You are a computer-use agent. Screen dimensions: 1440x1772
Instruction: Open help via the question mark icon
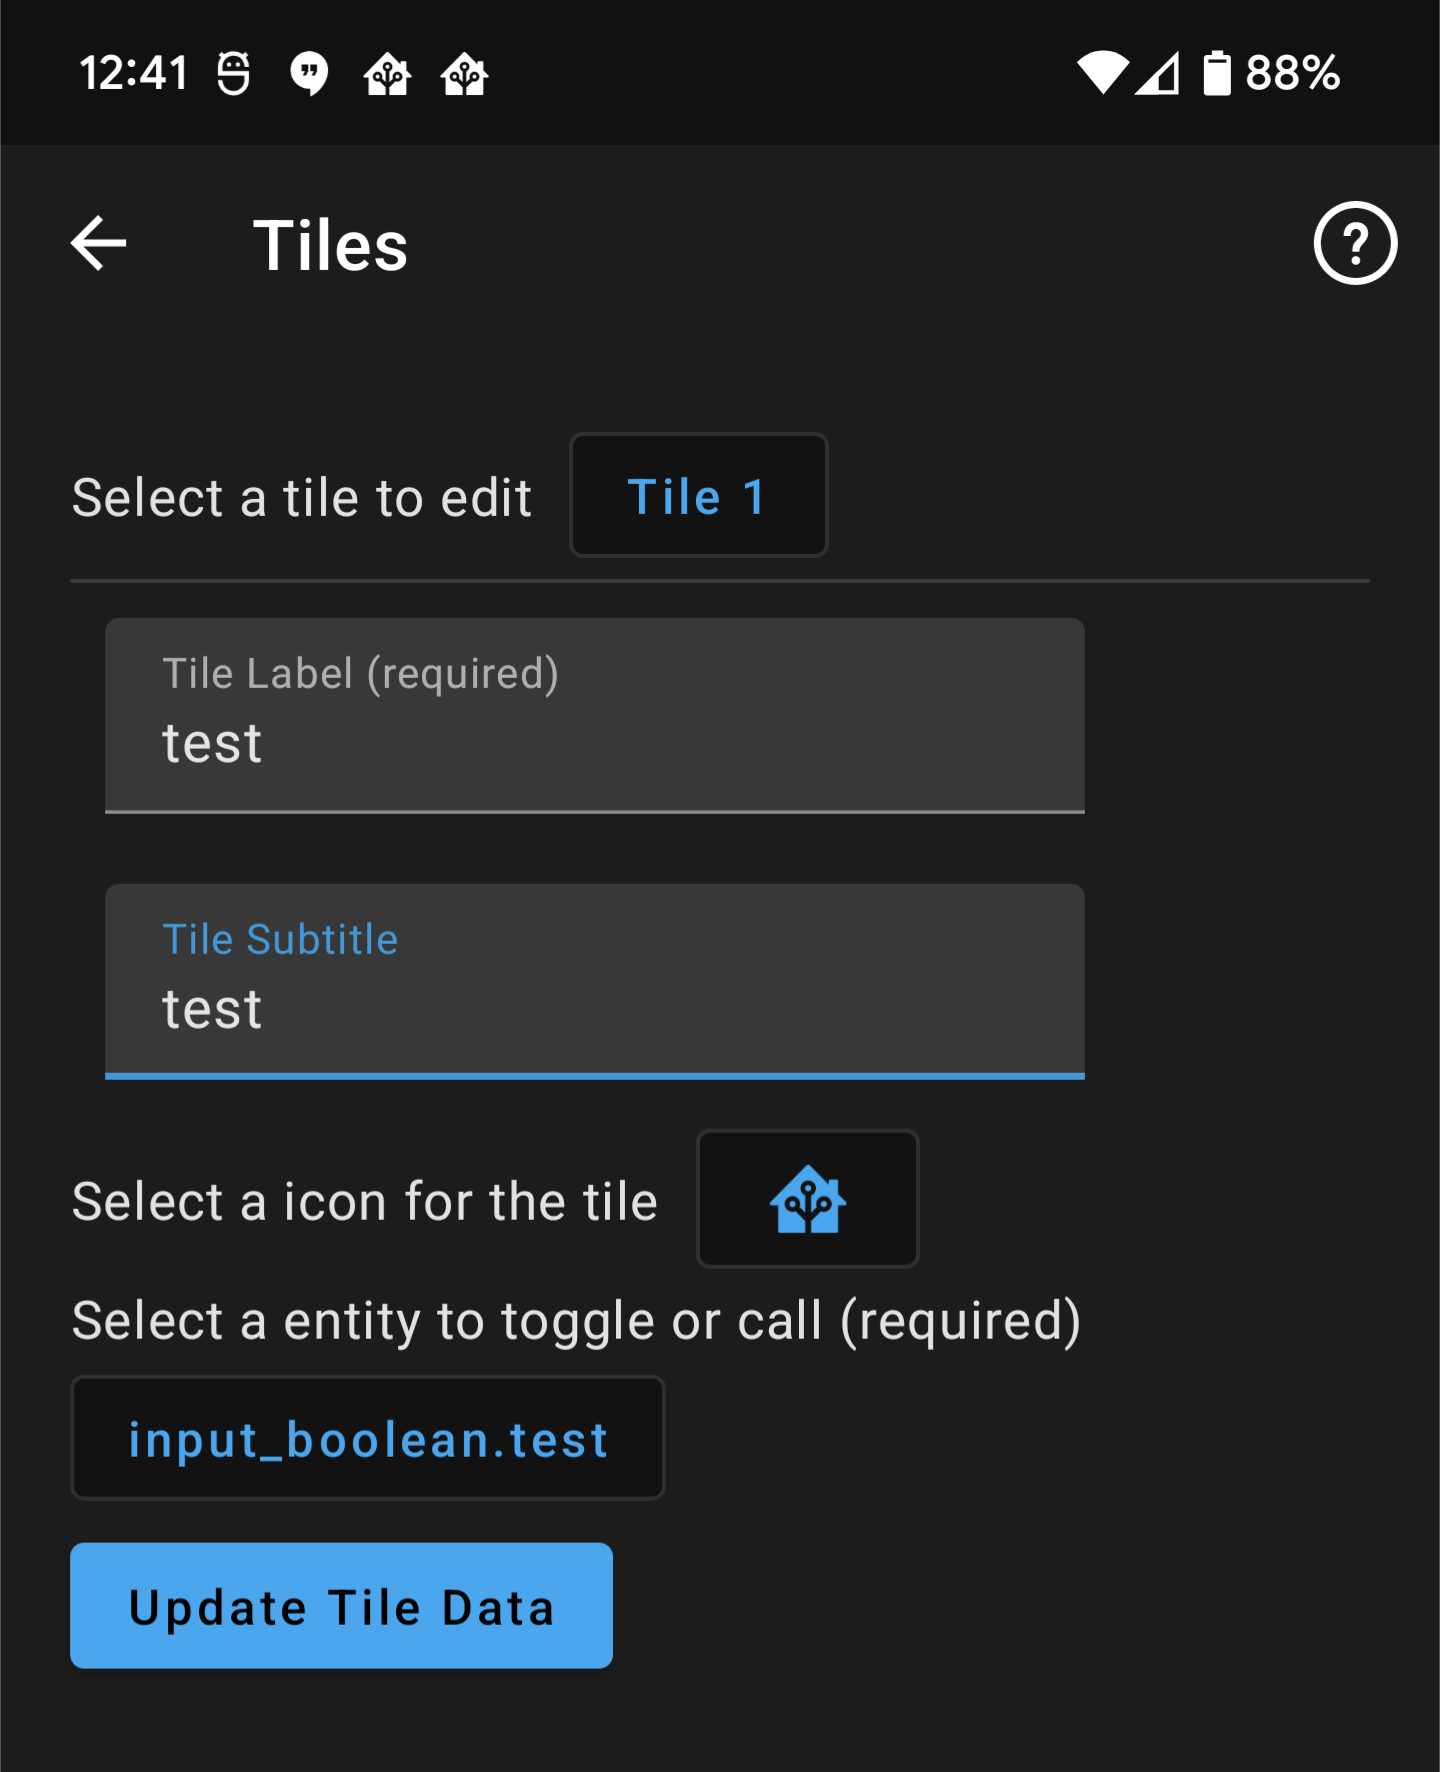(x=1355, y=243)
